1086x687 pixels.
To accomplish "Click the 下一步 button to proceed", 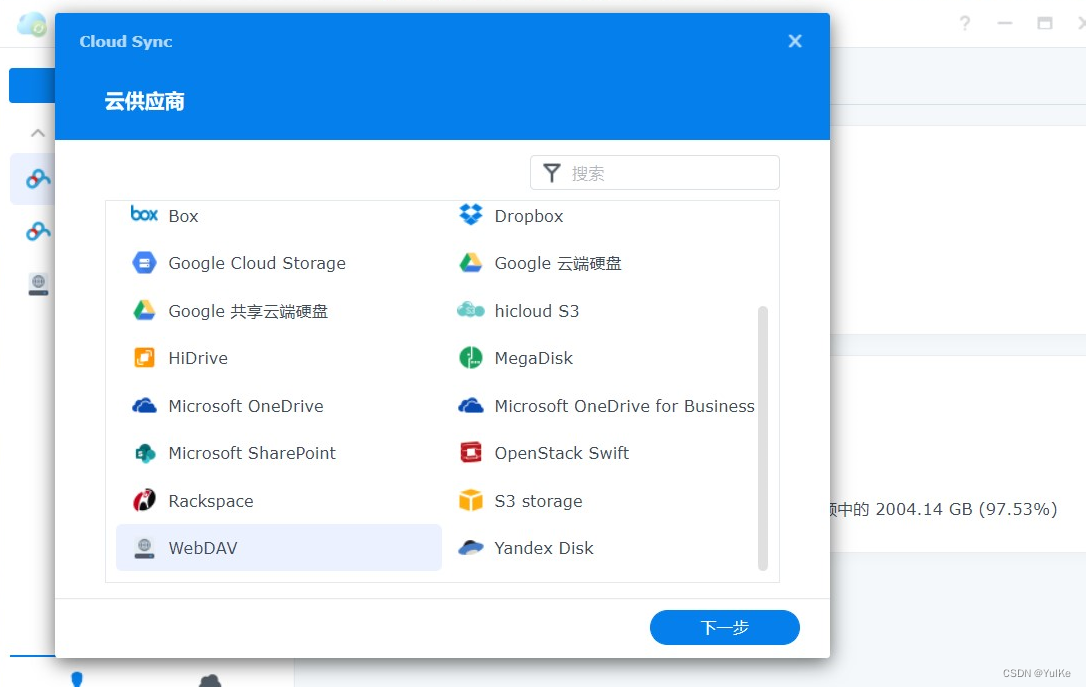I will (724, 627).
